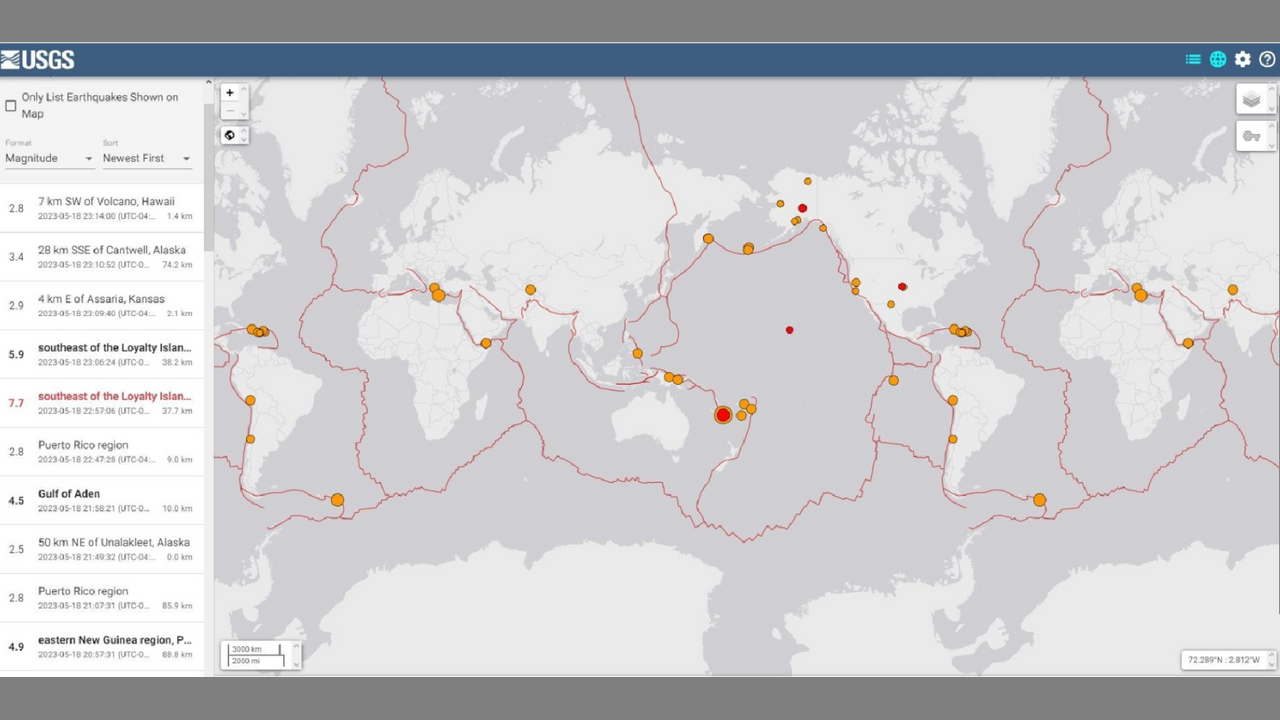The width and height of the screenshot is (1280, 720).
Task: Open the help question mark icon
Action: tap(1267, 60)
